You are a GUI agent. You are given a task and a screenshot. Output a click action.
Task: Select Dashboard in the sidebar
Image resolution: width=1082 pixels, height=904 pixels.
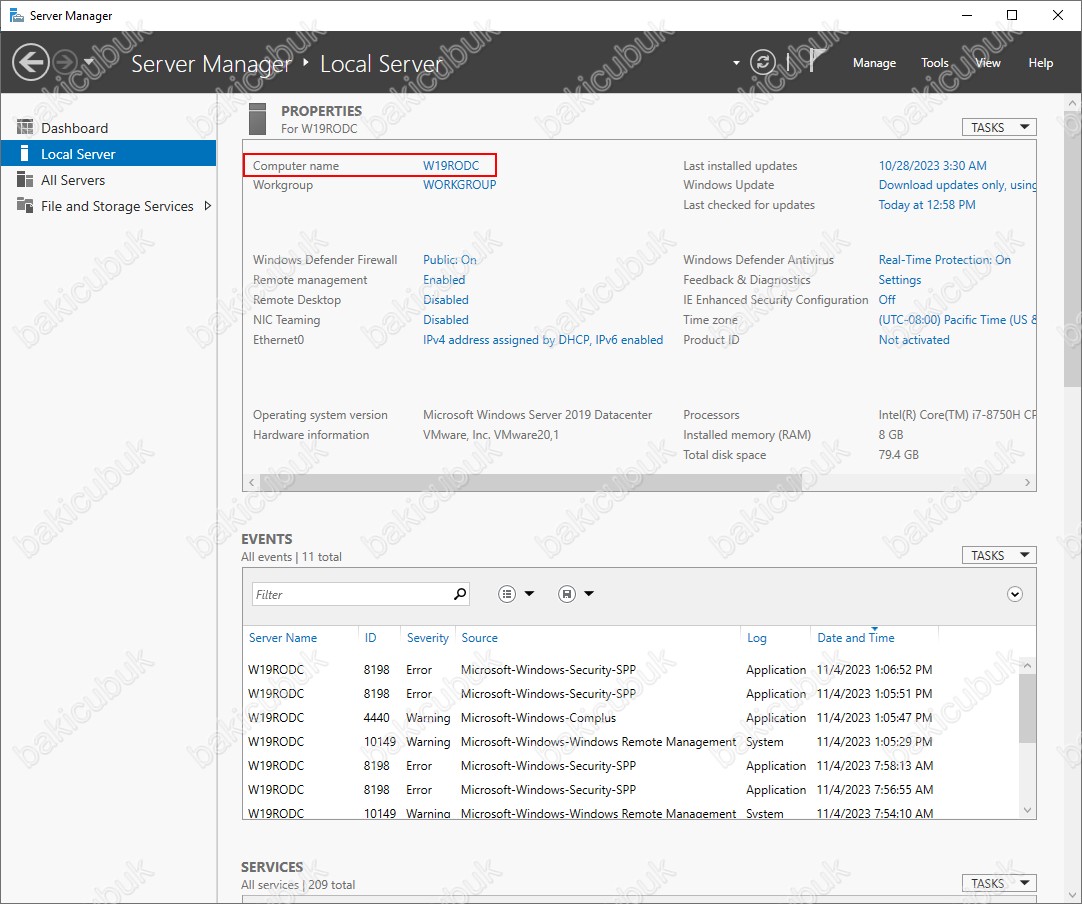pos(108,128)
